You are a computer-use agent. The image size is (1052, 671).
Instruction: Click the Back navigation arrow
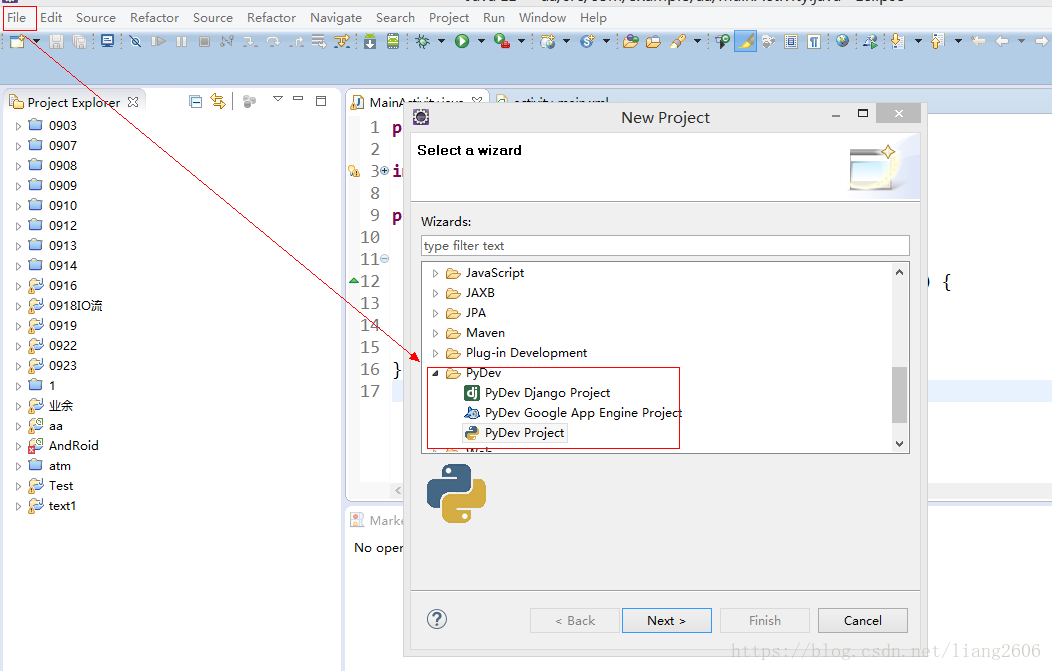click(x=1002, y=42)
